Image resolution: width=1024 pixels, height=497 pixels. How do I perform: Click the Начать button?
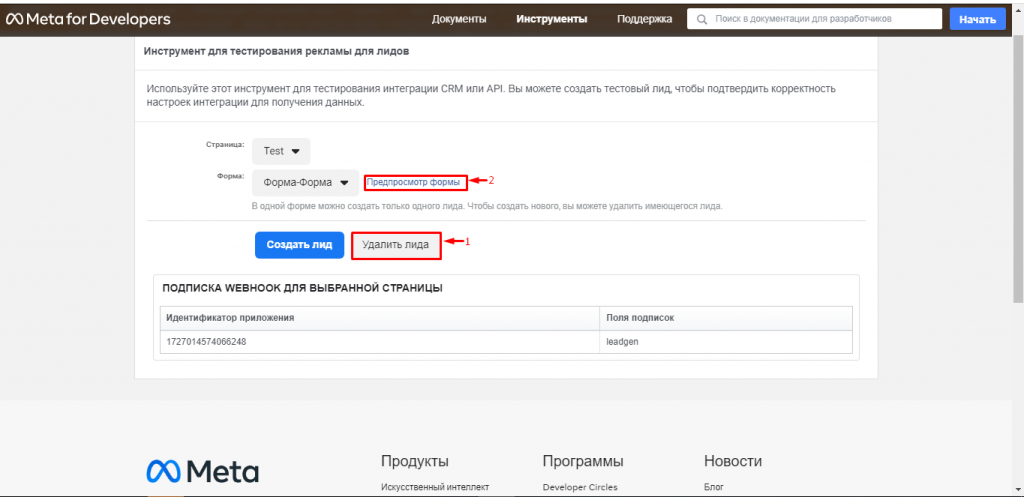point(978,19)
